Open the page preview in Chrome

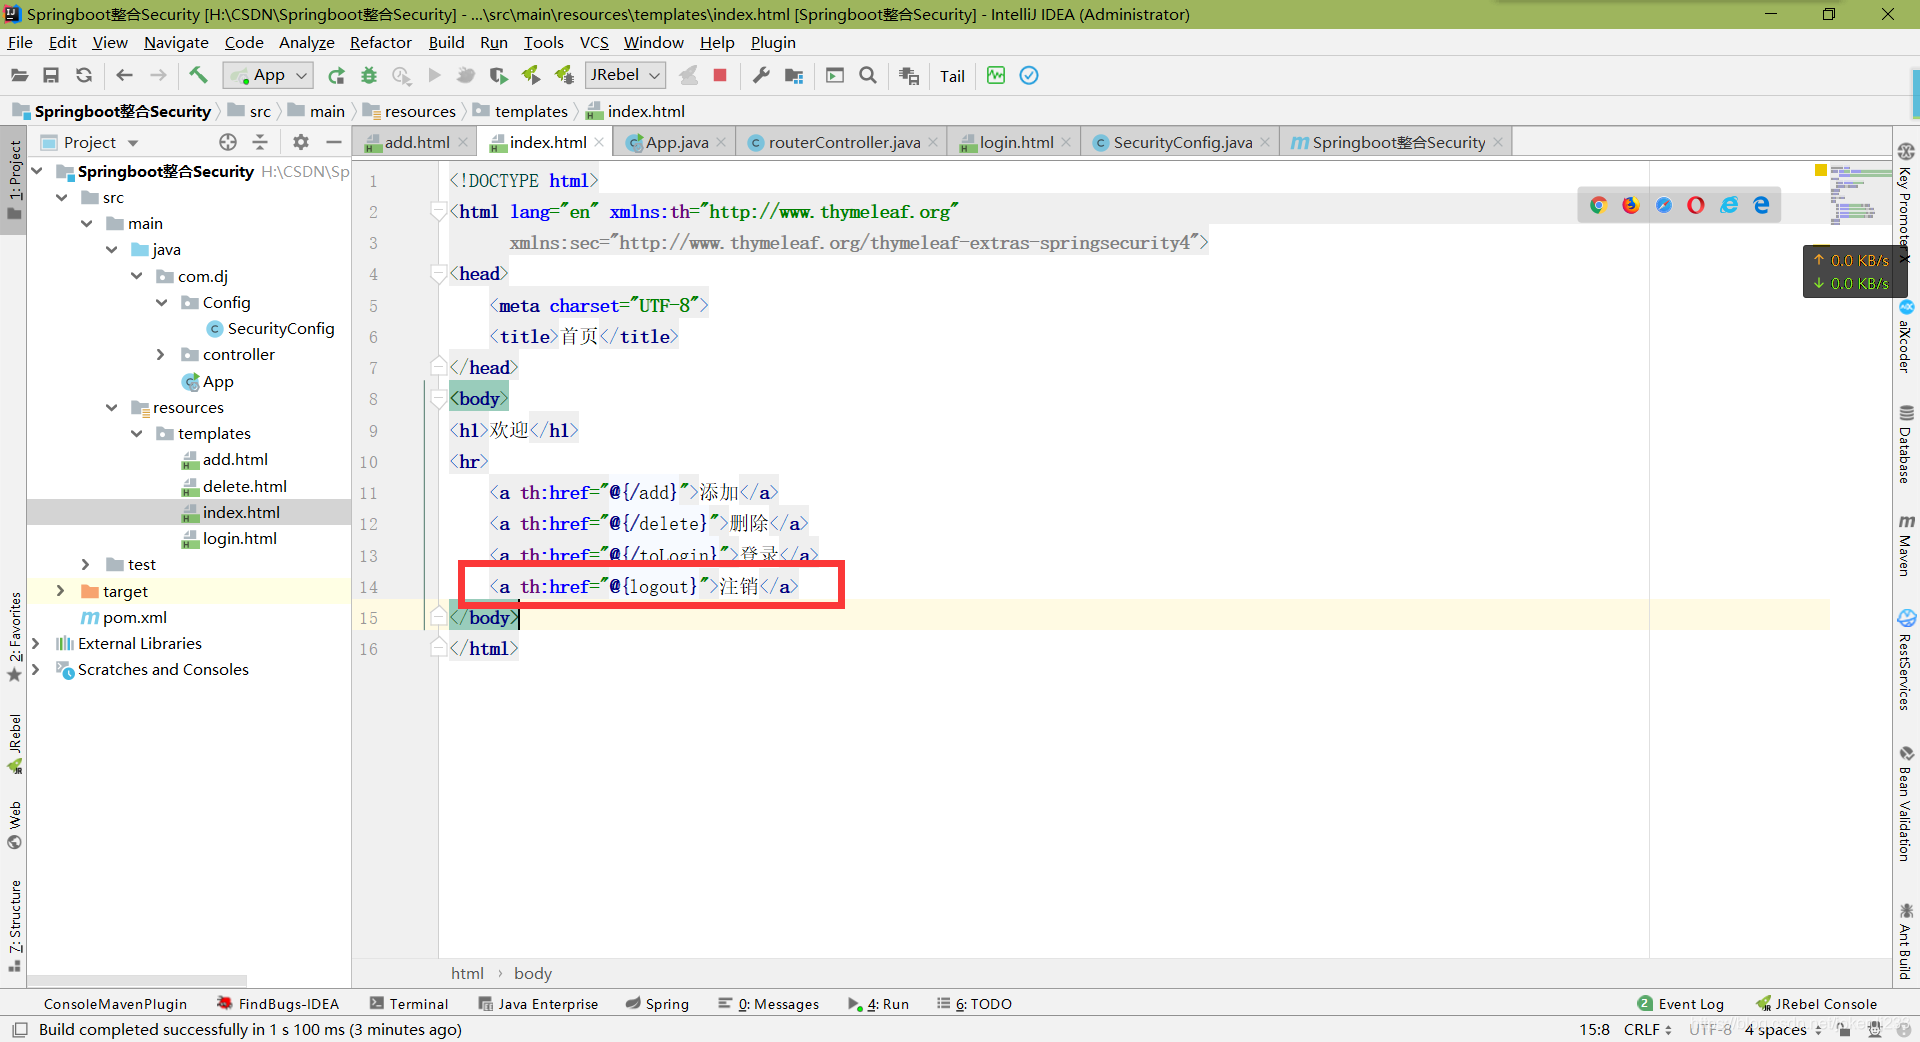(1598, 205)
